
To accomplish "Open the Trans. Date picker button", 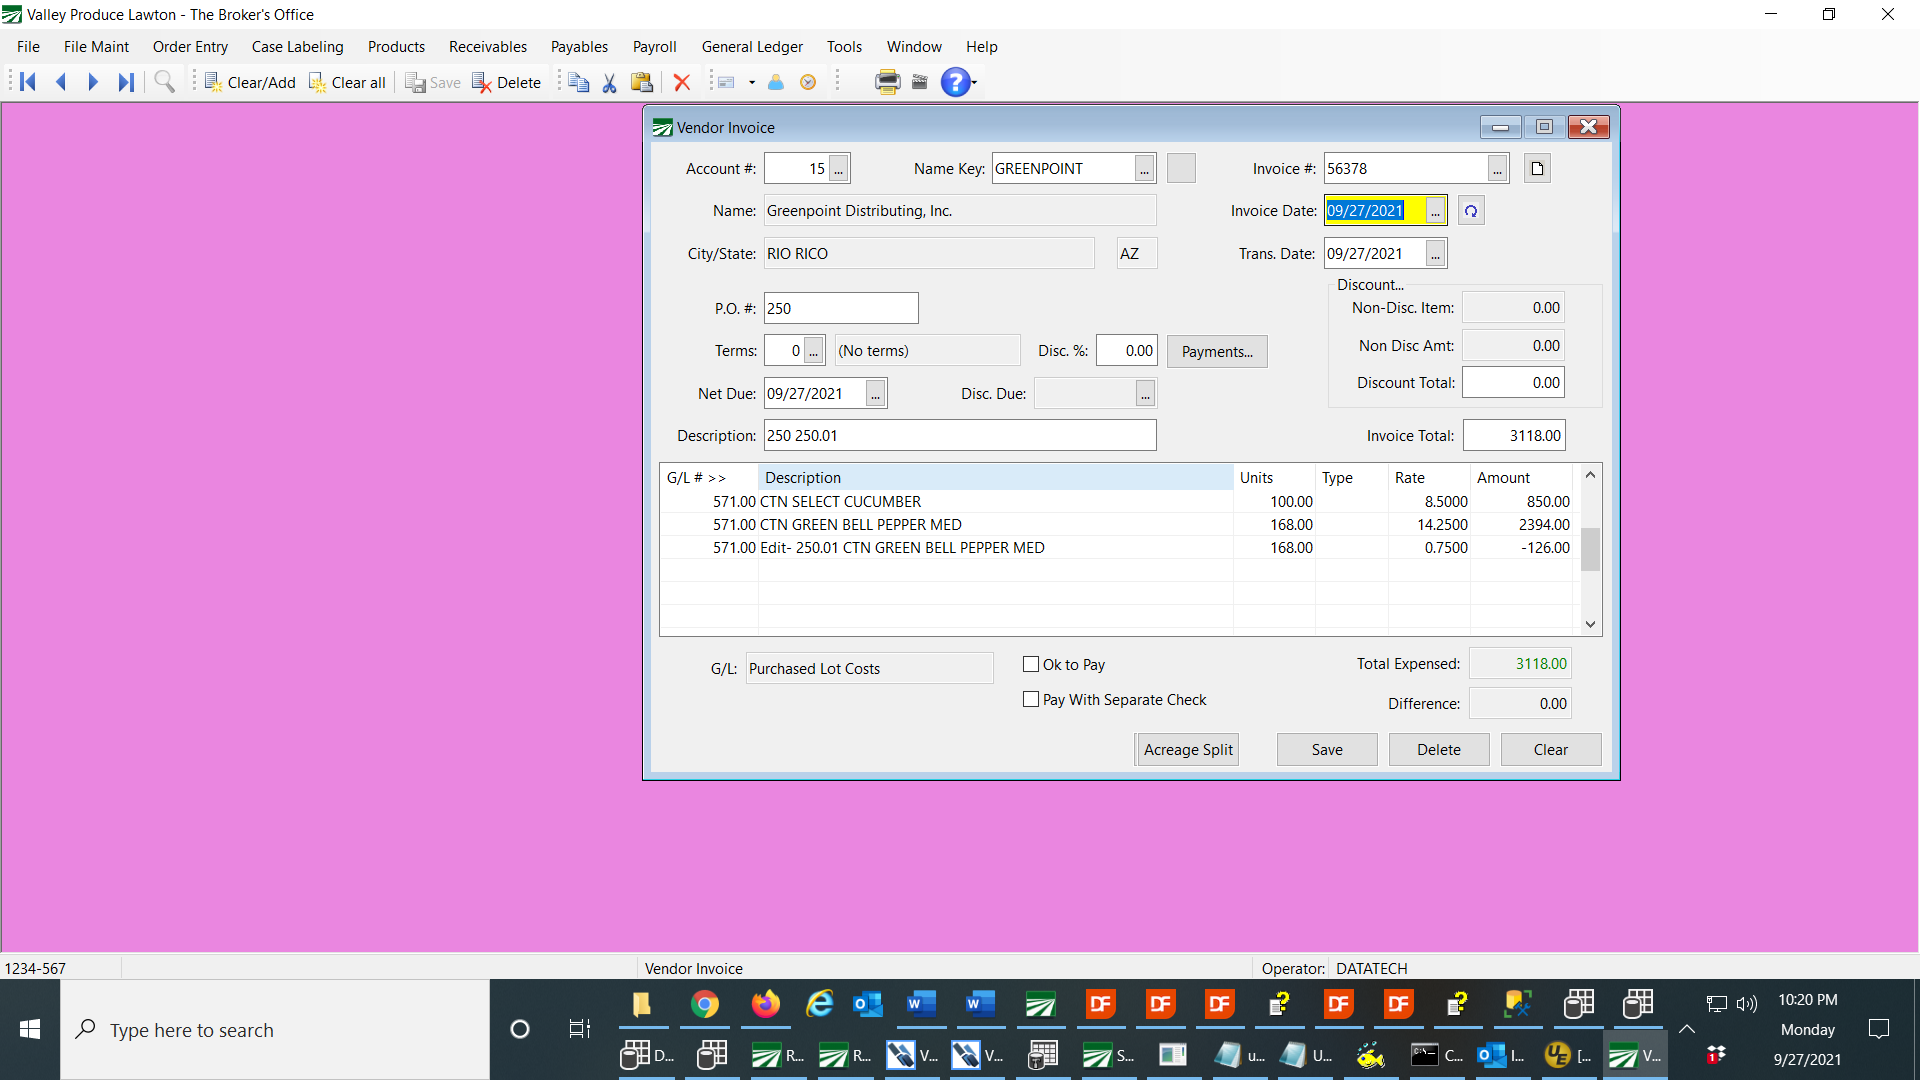I will click(1435, 254).
